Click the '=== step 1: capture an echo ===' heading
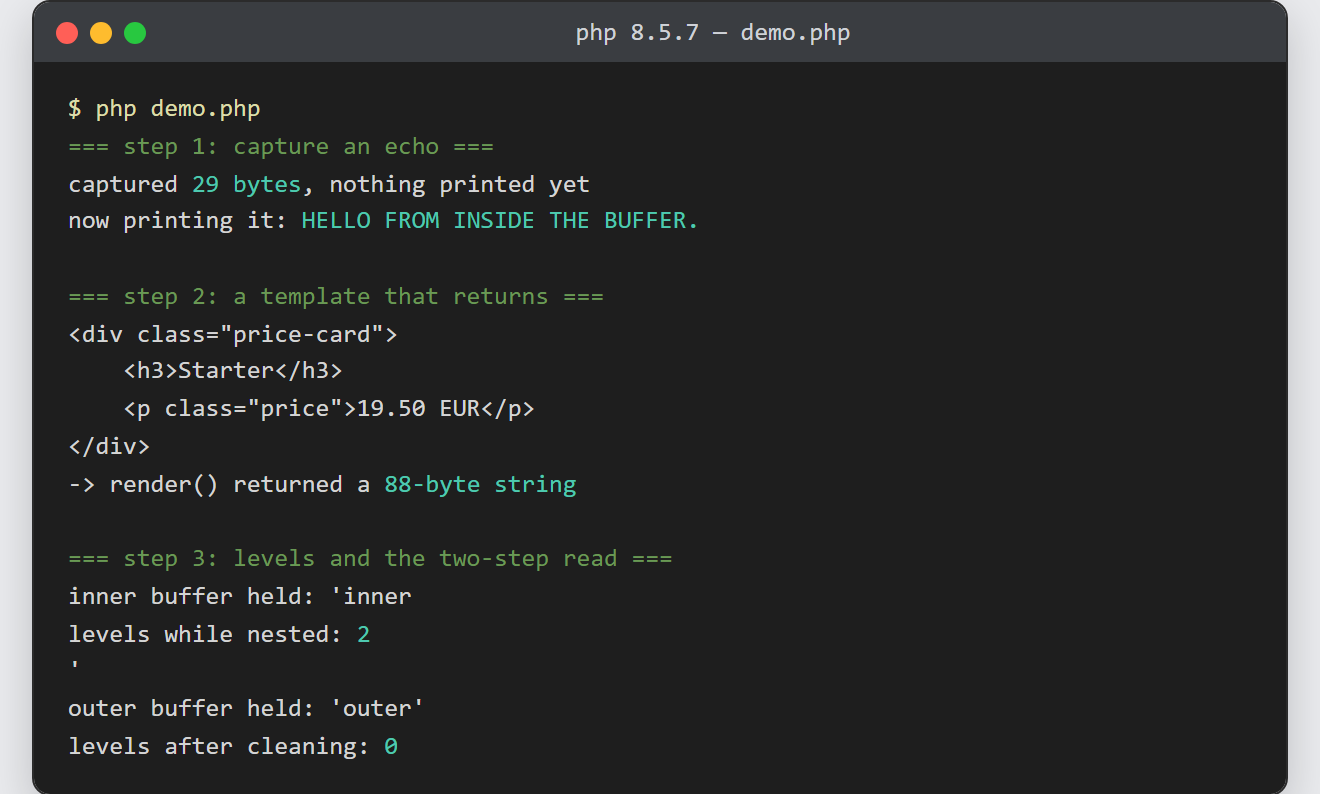 click(x=281, y=147)
